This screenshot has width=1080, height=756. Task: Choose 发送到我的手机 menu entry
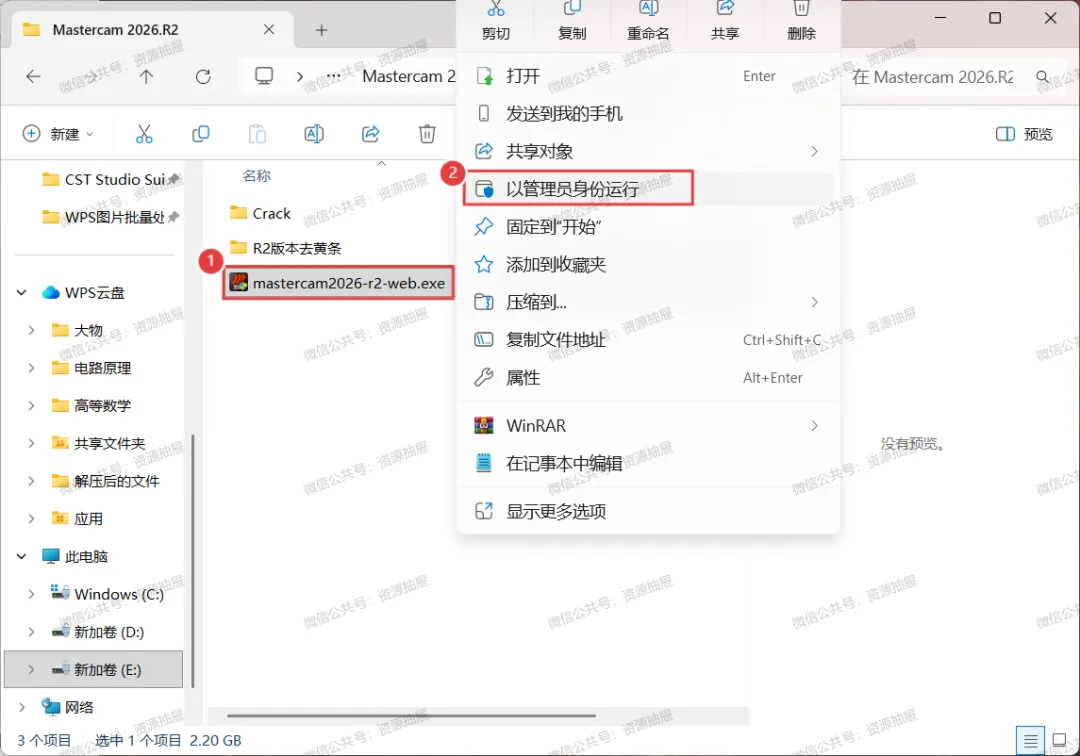[x=648, y=114]
